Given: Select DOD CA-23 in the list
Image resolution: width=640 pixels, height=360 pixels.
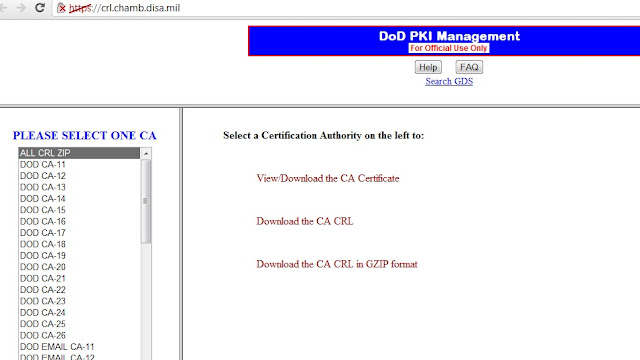Looking at the screenshot, I should pos(79,301).
